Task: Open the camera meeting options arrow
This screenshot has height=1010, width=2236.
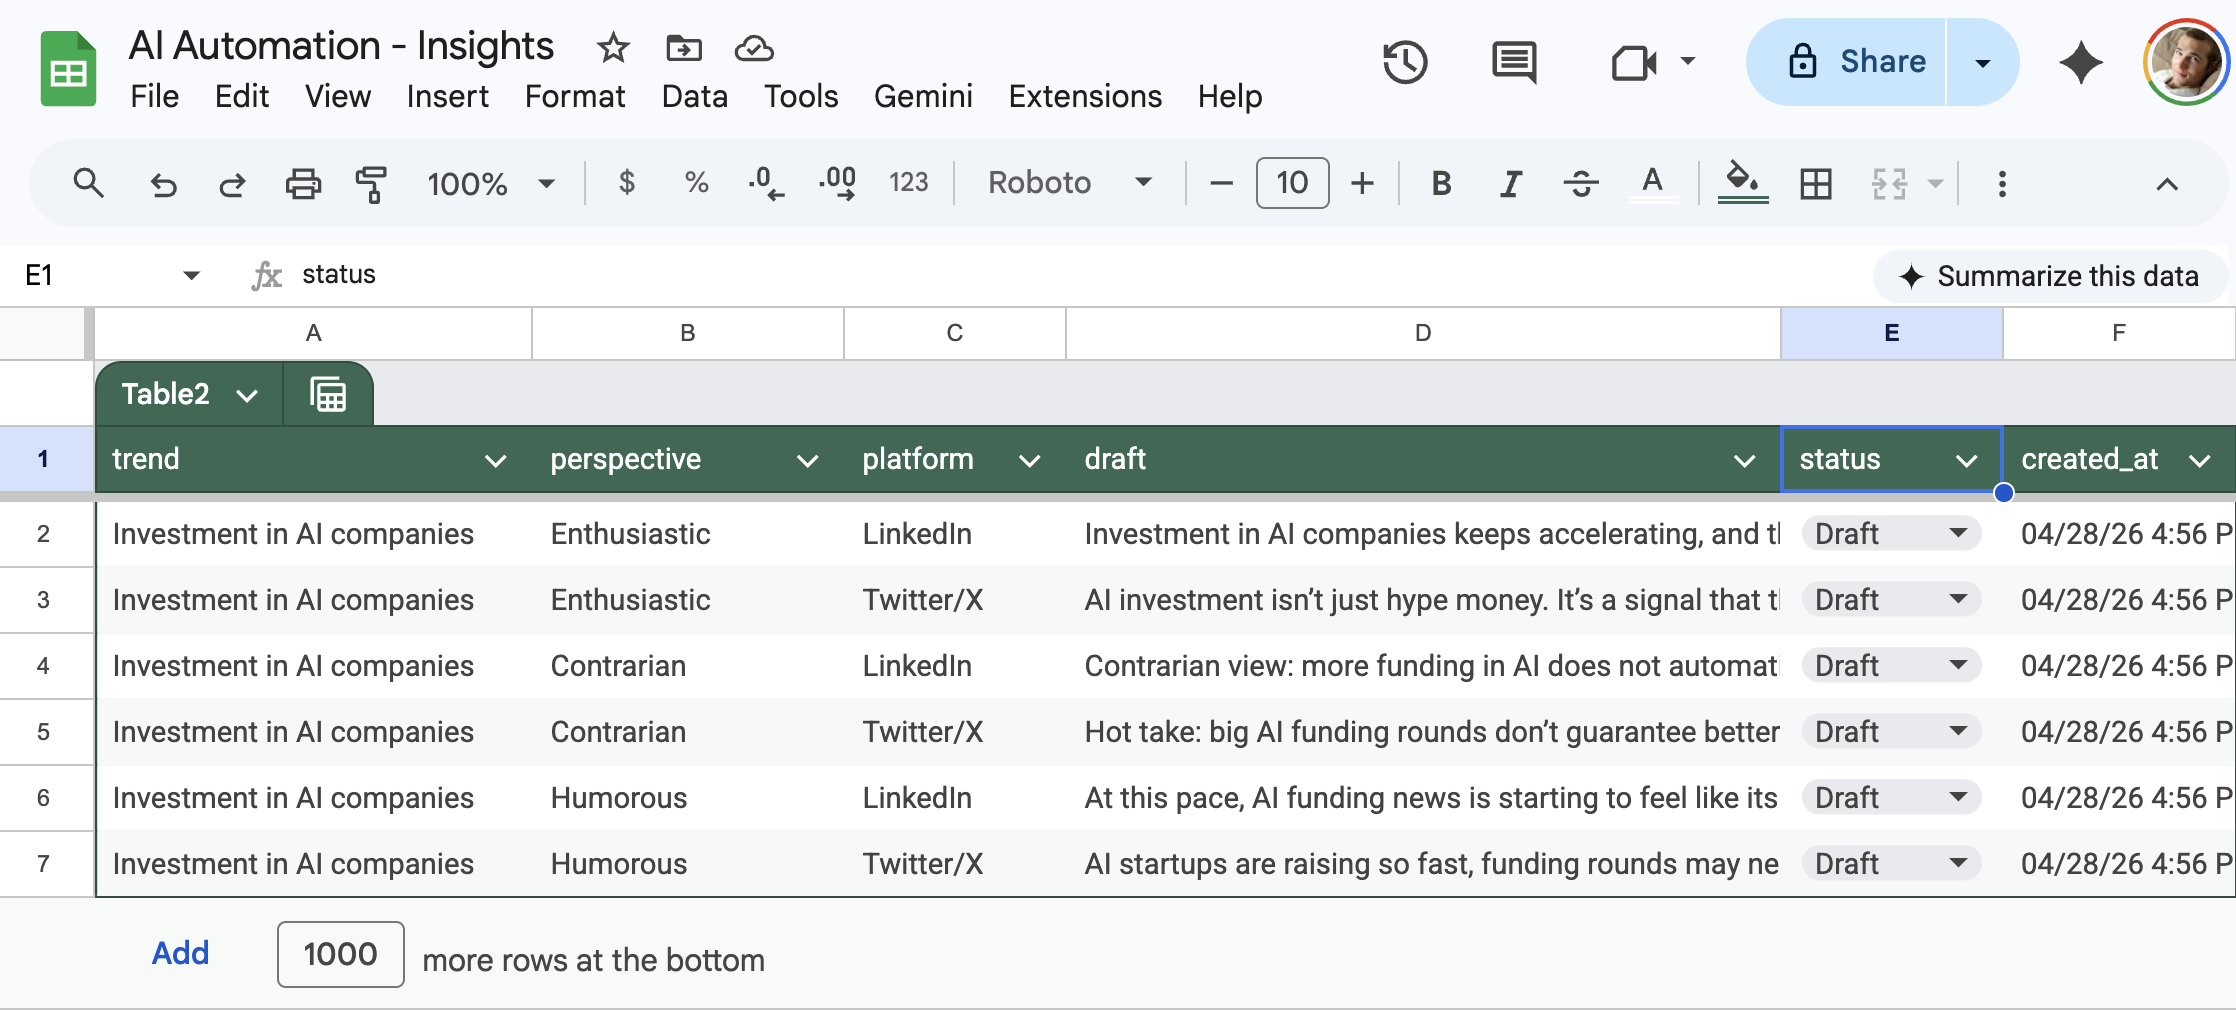Action: pos(1687,61)
